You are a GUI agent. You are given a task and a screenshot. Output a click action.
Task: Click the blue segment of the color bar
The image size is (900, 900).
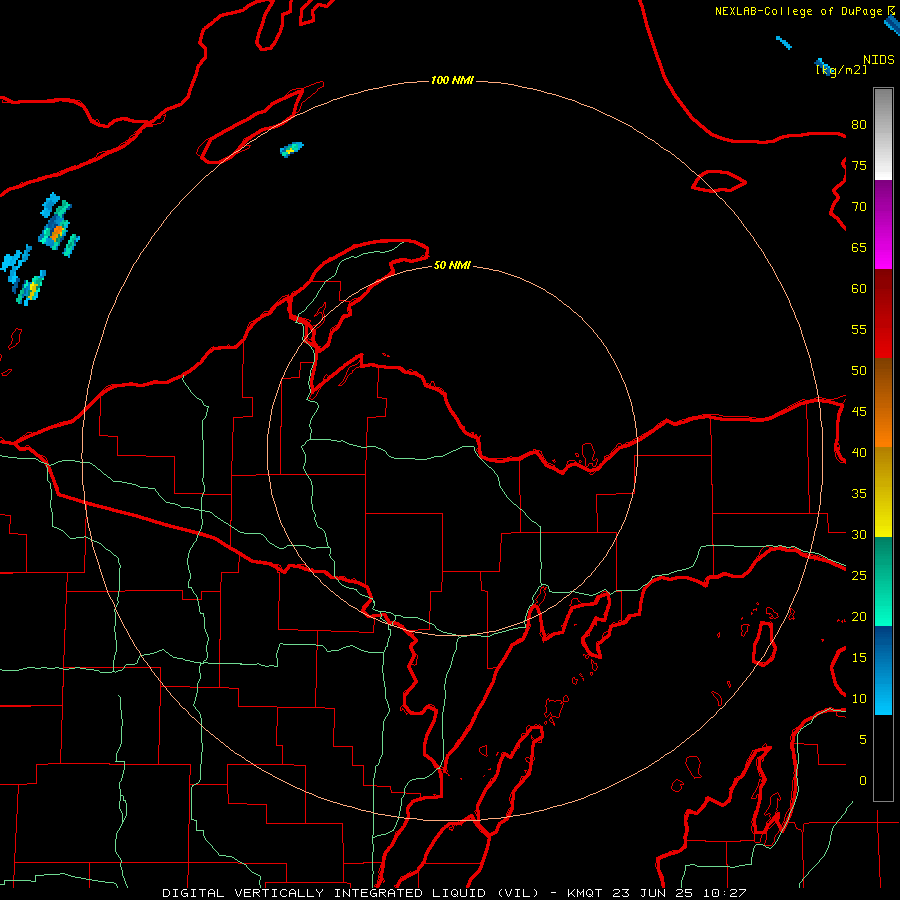point(883,670)
